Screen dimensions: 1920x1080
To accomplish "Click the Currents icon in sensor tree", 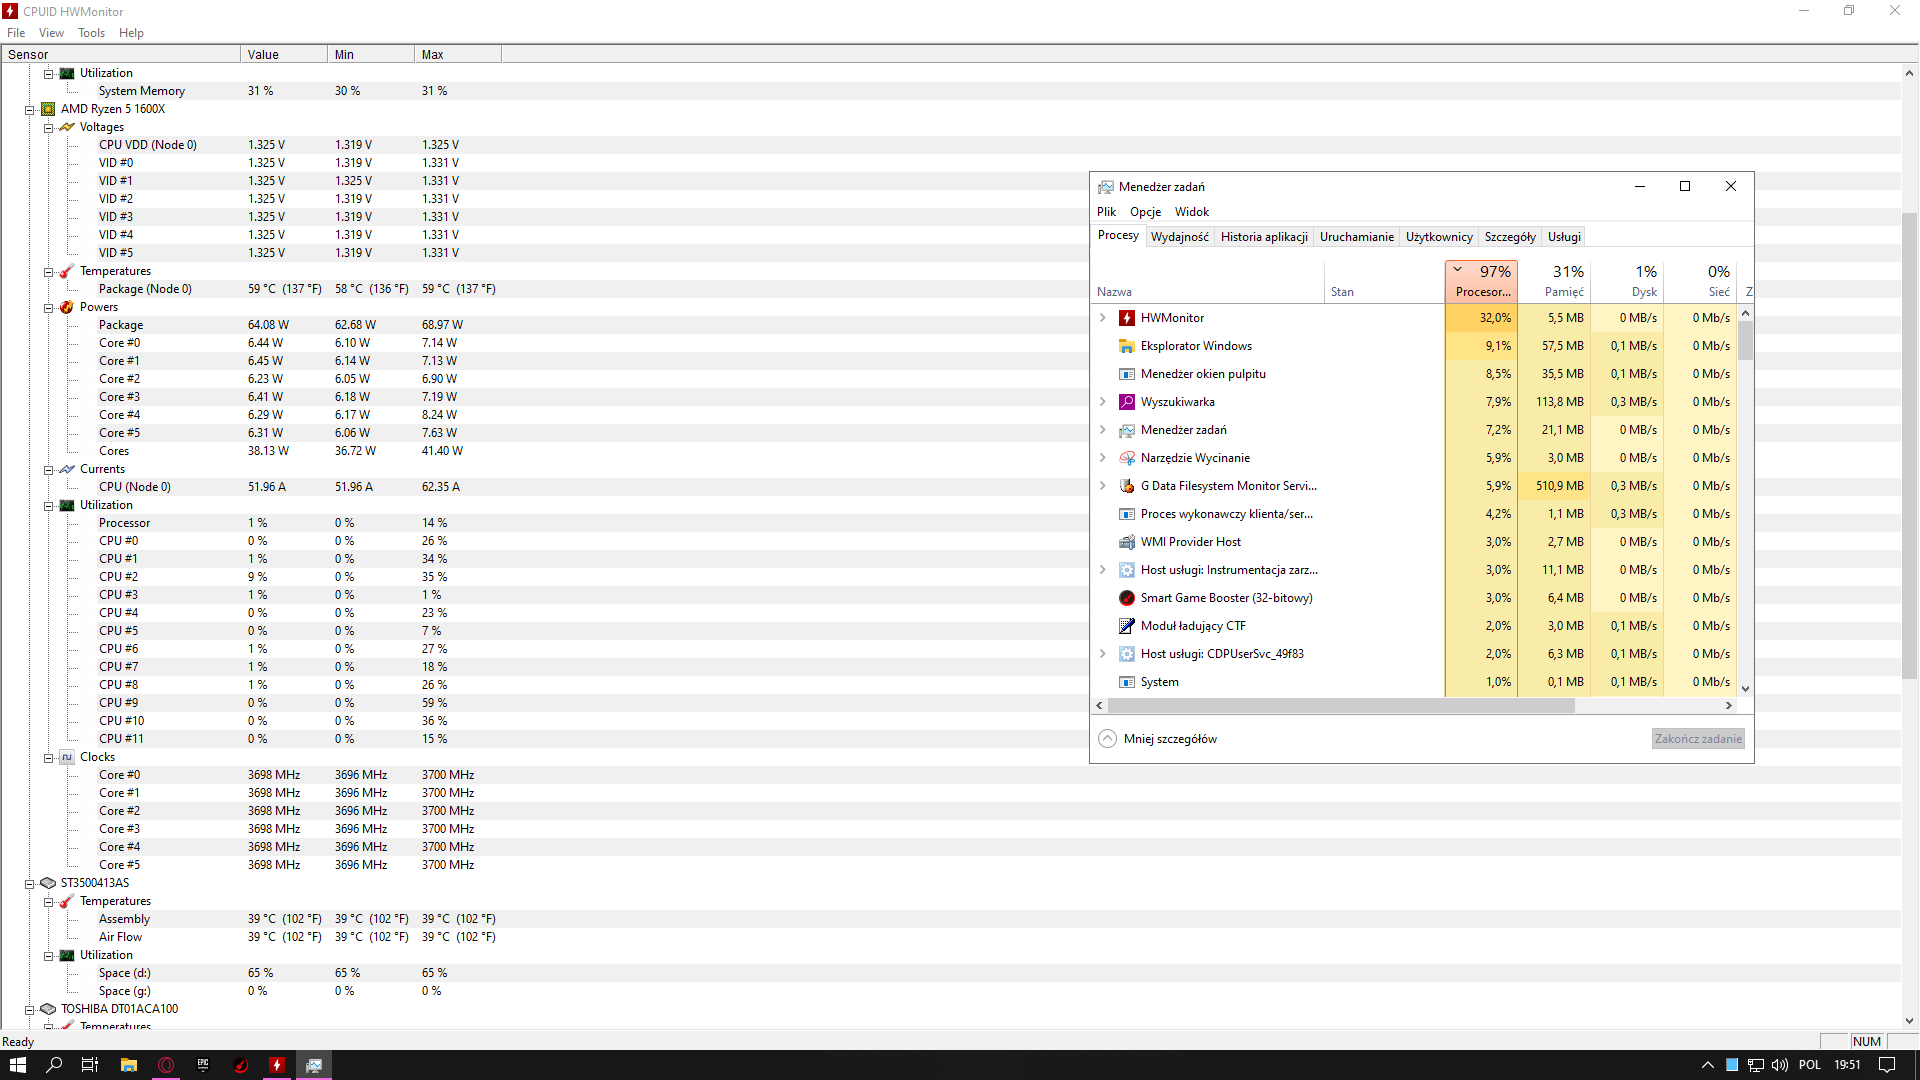I will point(67,469).
